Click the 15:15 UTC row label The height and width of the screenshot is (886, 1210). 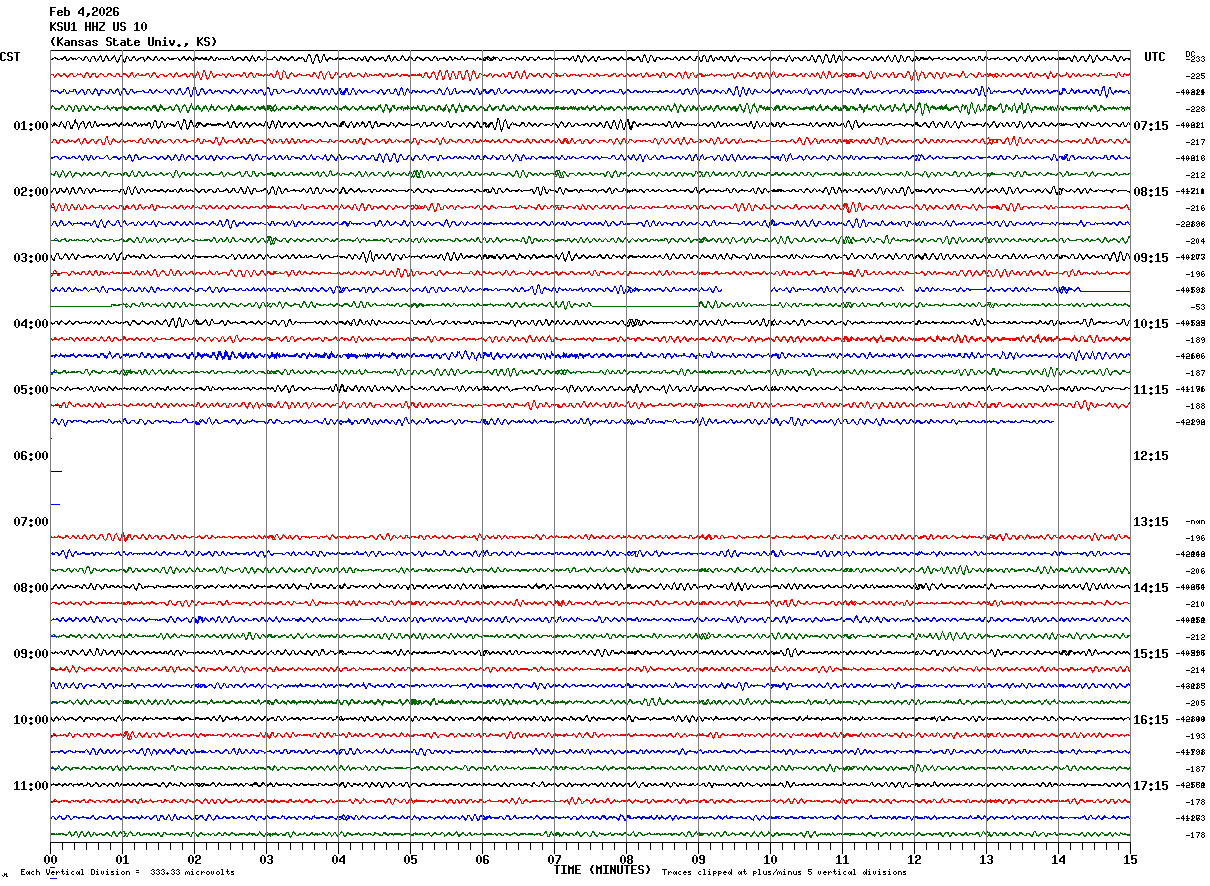click(x=1151, y=654)
